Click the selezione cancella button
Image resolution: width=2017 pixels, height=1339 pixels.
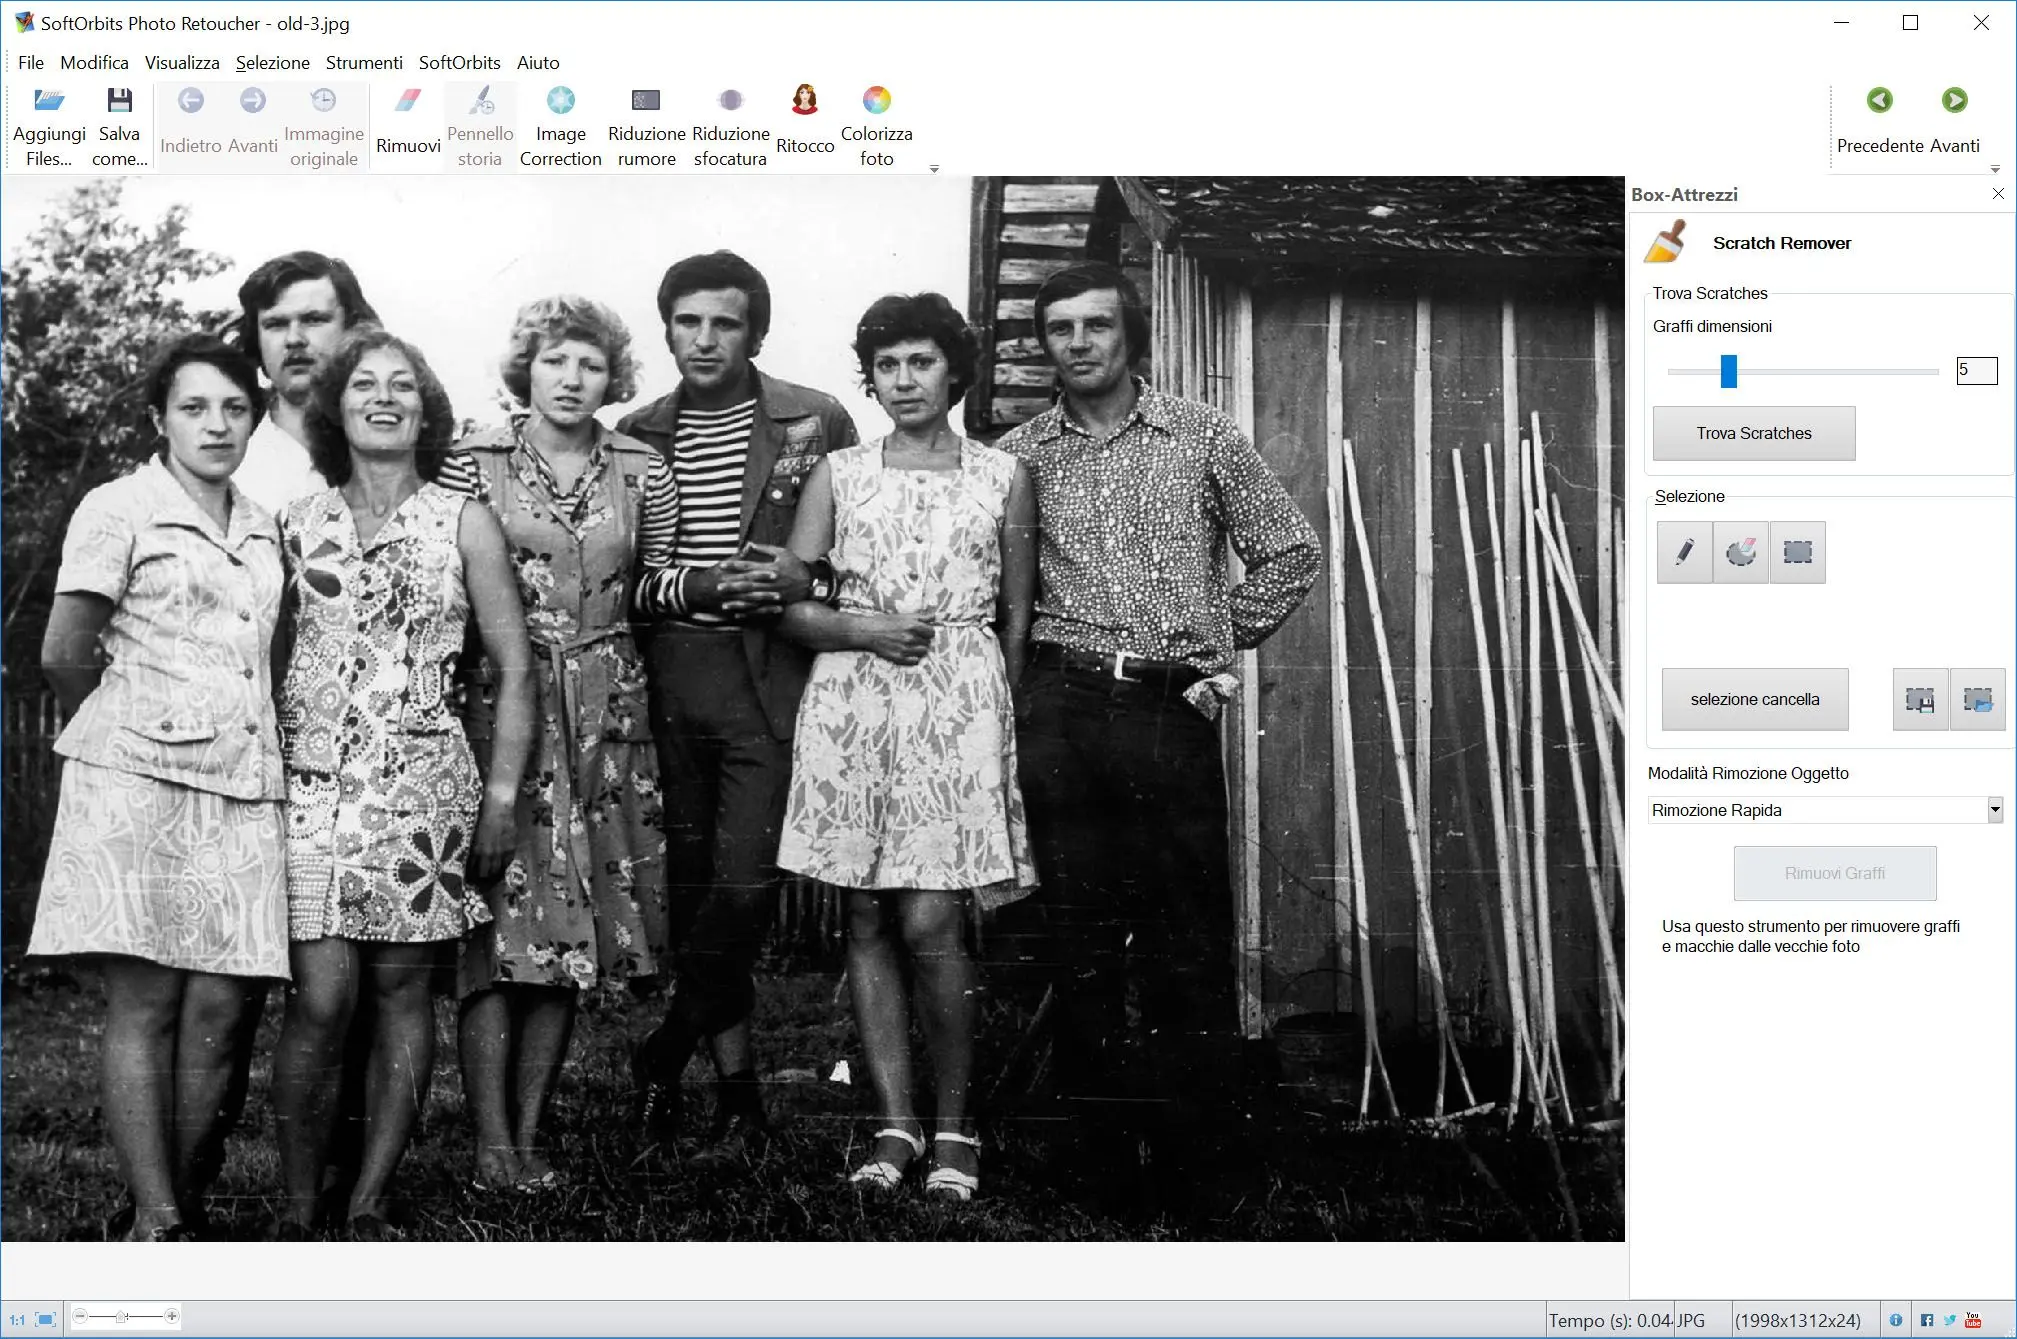(x=1754, y=698)
